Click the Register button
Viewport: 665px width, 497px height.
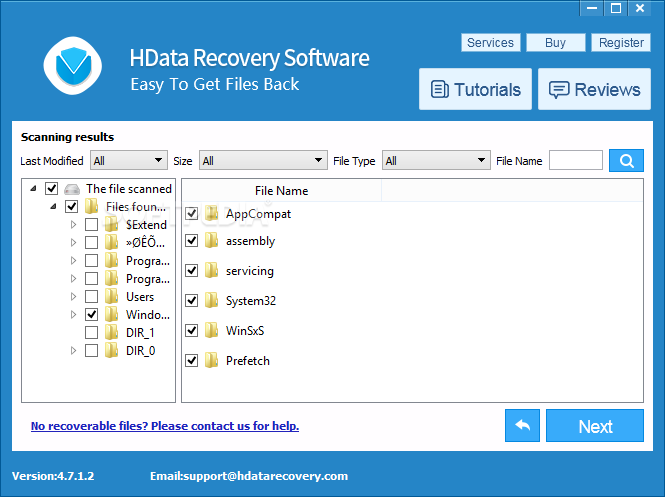click(x=621, y=42)
